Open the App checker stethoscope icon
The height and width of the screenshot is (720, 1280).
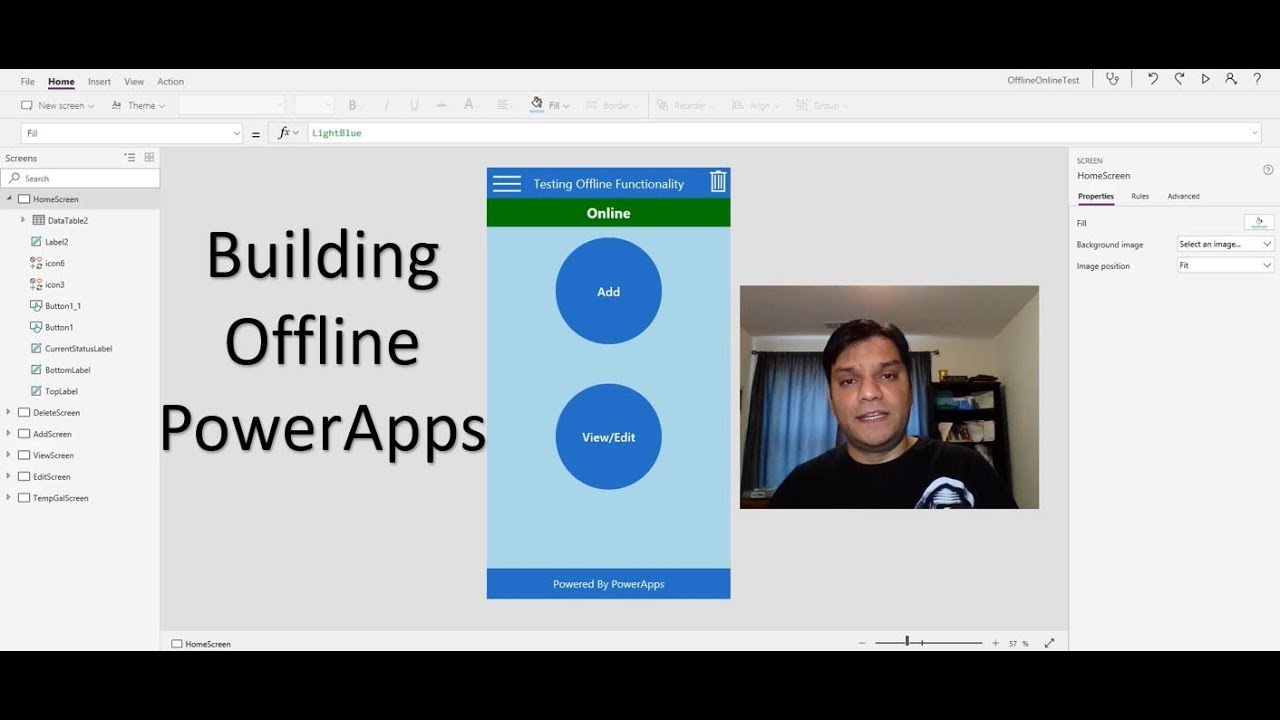click(x=1112, y=79)
